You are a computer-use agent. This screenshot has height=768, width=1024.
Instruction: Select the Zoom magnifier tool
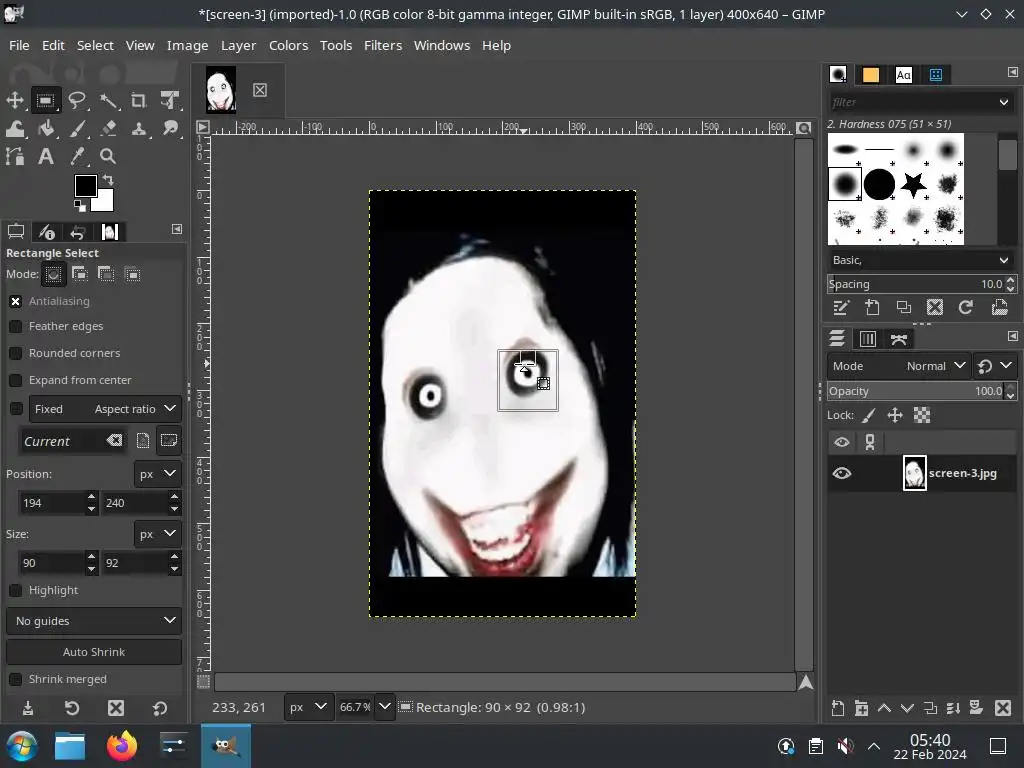click(108, 156)
